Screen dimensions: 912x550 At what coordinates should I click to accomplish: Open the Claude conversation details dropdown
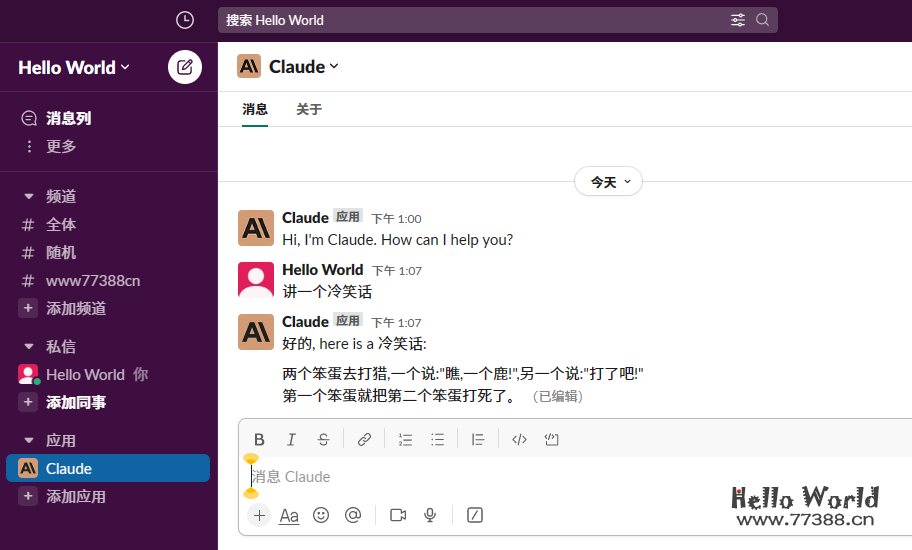point(304,67)
